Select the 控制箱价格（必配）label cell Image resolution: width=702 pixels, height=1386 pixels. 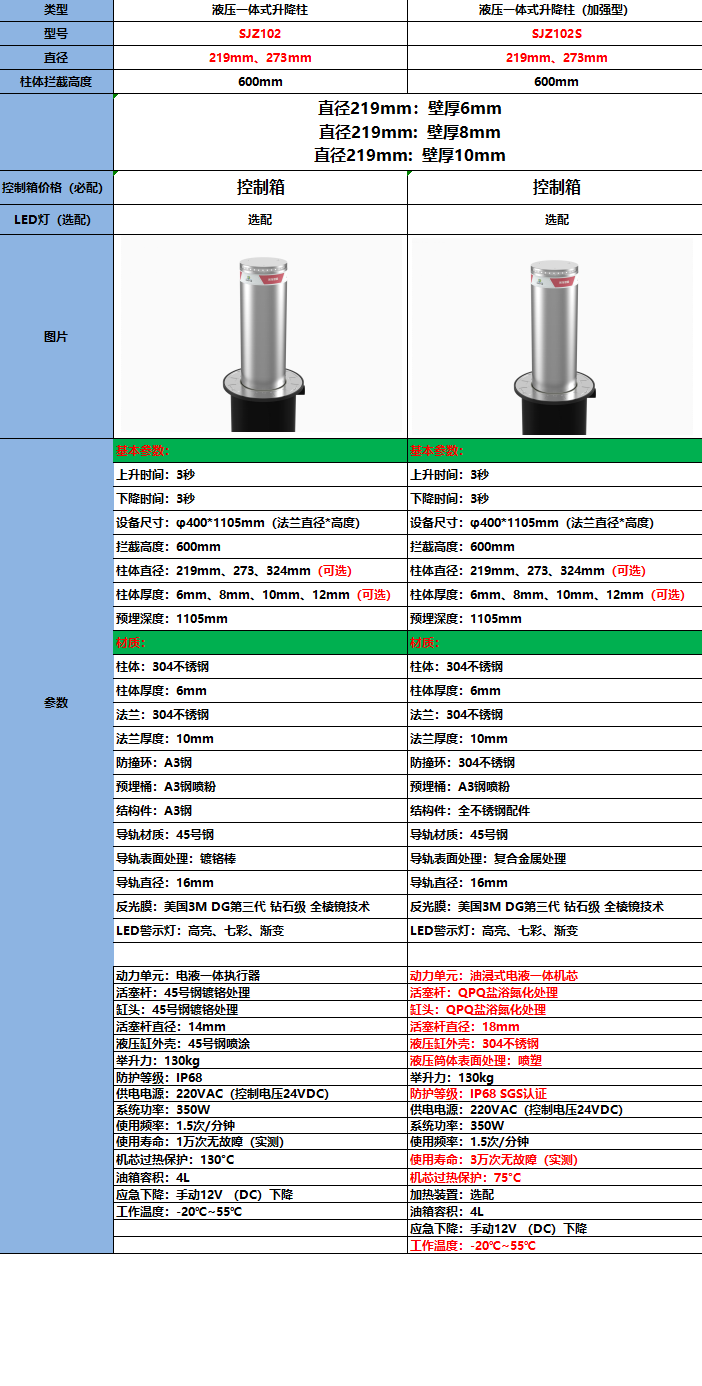point(56,187)
